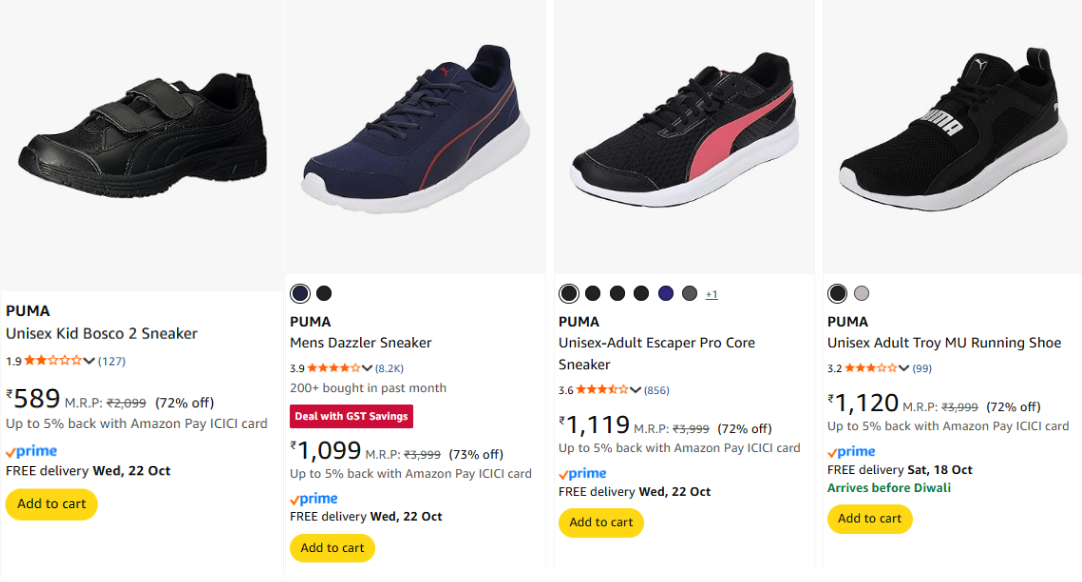Click the stars under Escaper Pro Core Sneaker
Screen dimensions: 1082x582
(x=603, y=390)
